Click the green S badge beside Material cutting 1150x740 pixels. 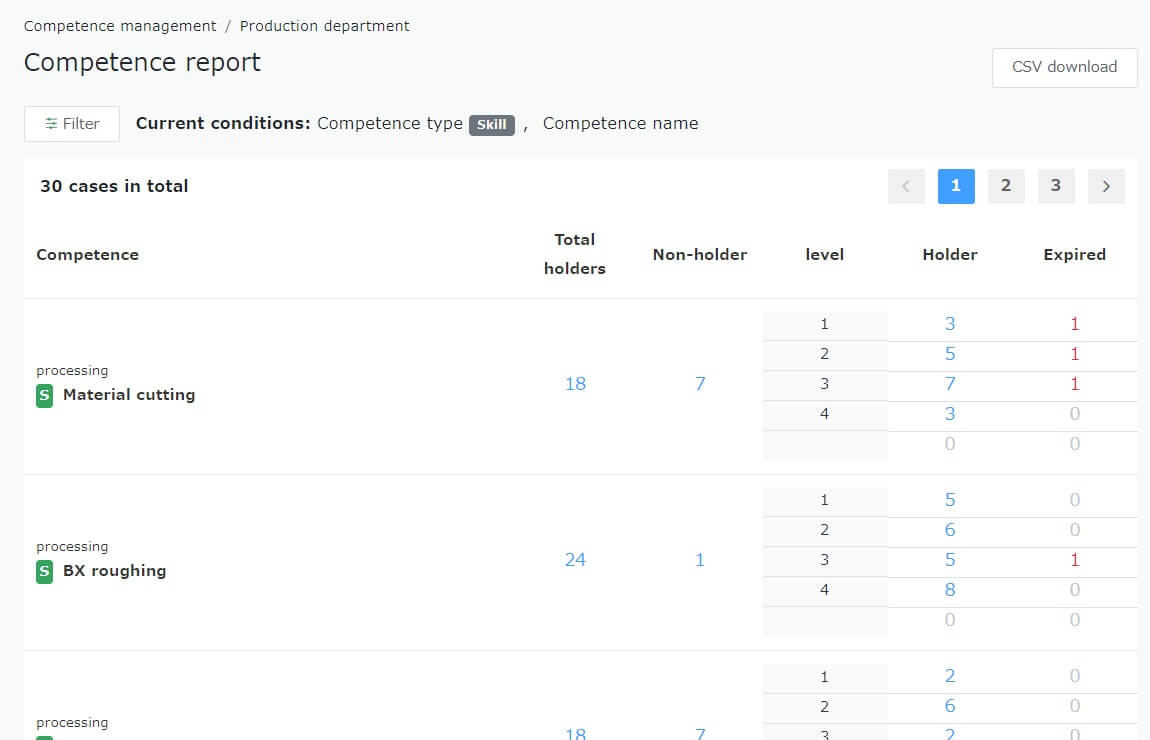44,395
